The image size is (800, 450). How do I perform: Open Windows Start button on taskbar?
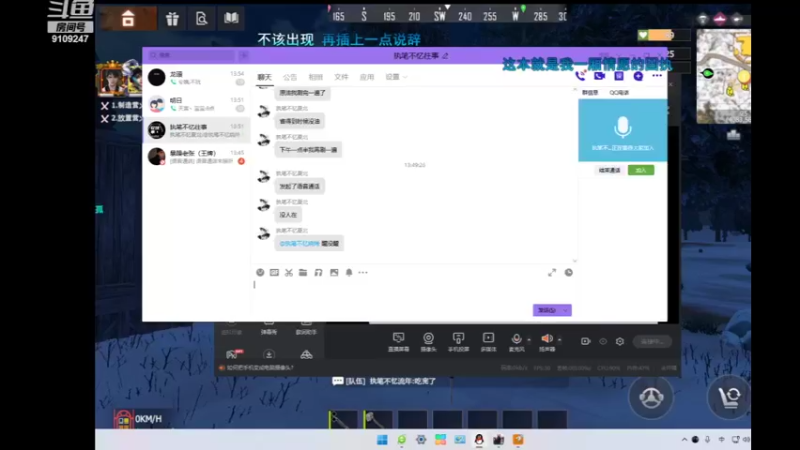pos(382,440)
